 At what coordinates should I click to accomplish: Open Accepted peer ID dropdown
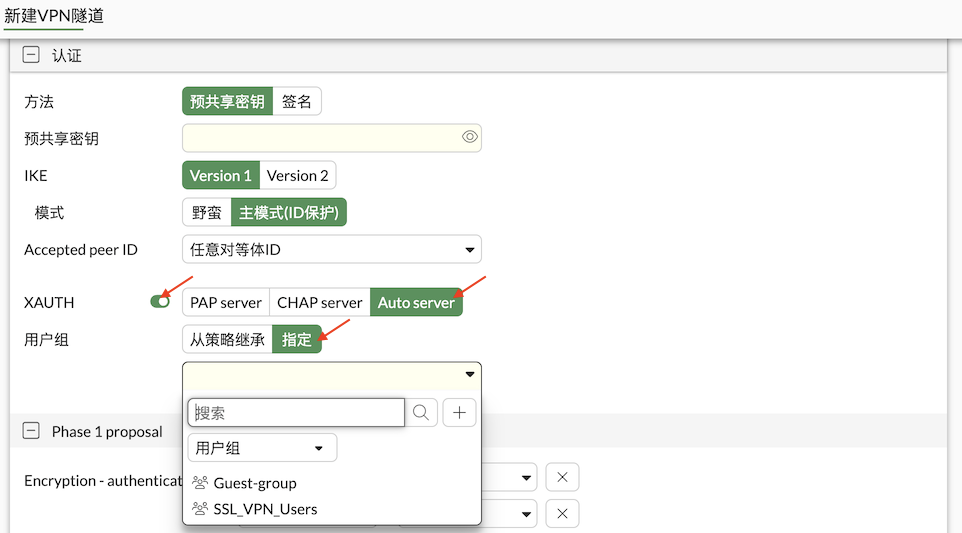[x=331, y=250]
